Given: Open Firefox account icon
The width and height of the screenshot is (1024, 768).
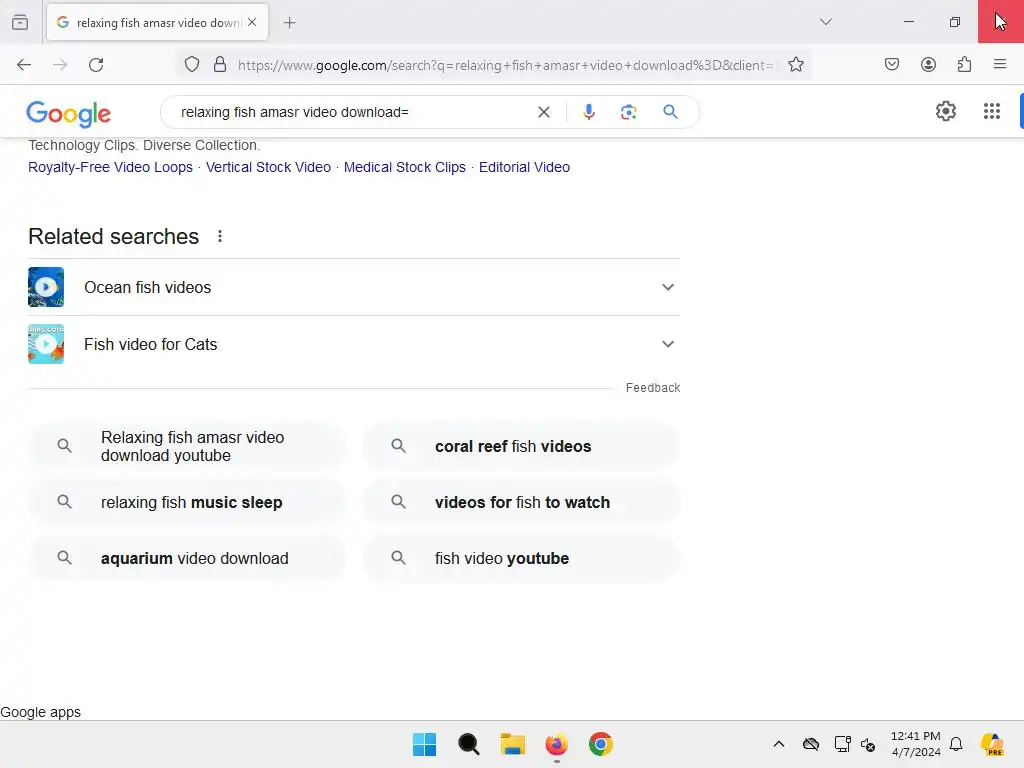Looking at the screenshot, I should (928, 64).
